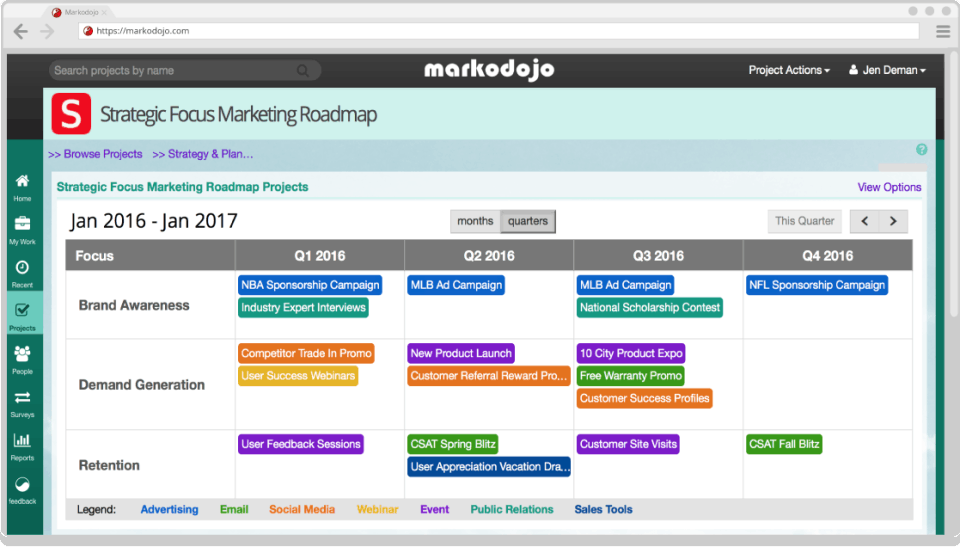This screenshot has height=547, width=960.
Task: Click the green help question icon
Action: [921, 149]
